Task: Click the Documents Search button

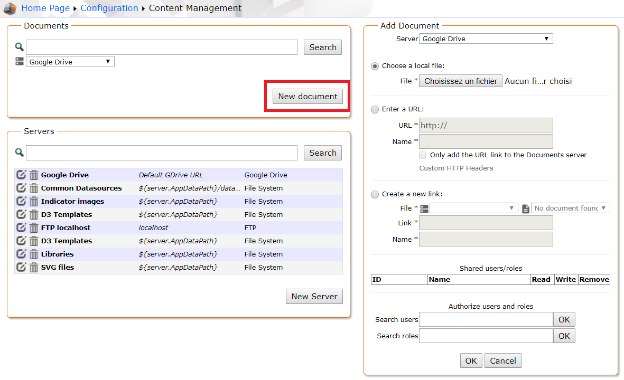Action: pyautogui.click(x=323, y=47)
